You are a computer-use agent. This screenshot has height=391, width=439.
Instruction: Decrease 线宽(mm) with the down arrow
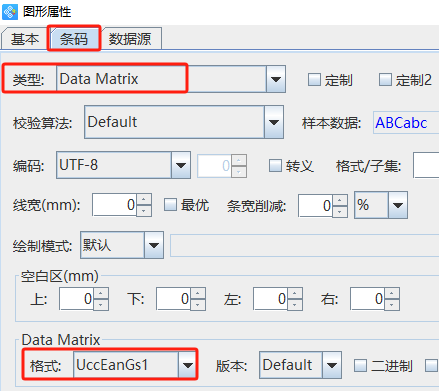point(144,211)
